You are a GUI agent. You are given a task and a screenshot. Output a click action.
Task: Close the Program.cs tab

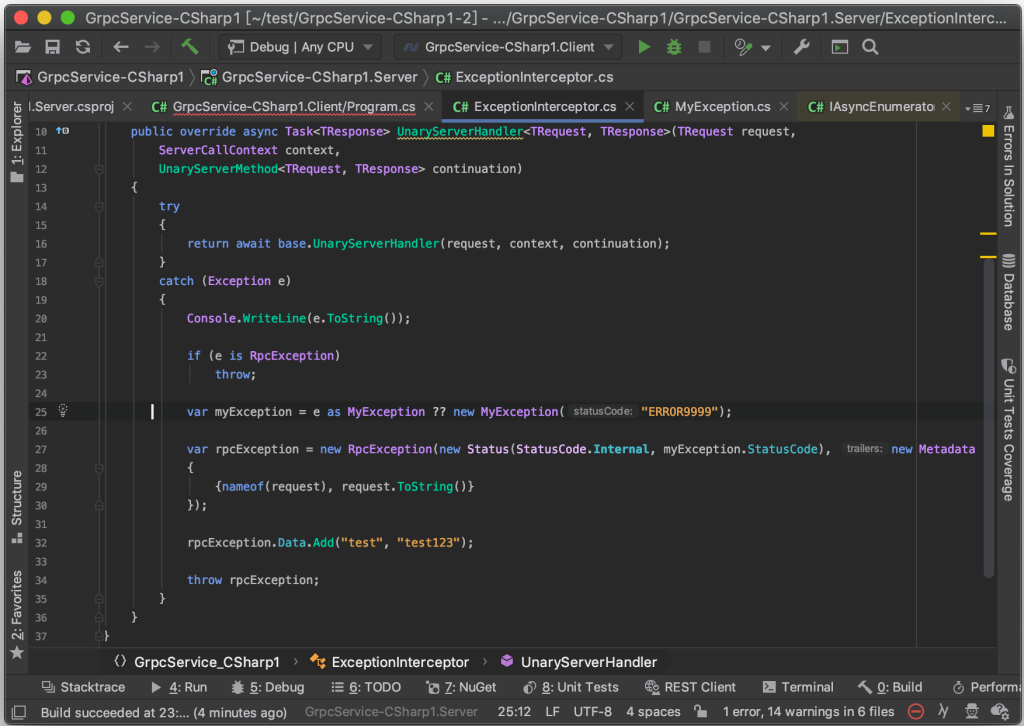428,106
